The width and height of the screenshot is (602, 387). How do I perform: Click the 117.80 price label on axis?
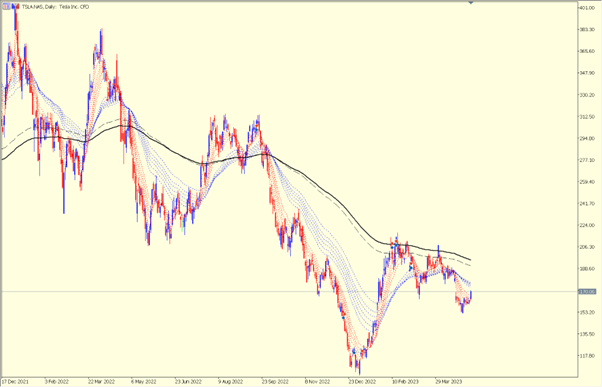coord(587,356)
